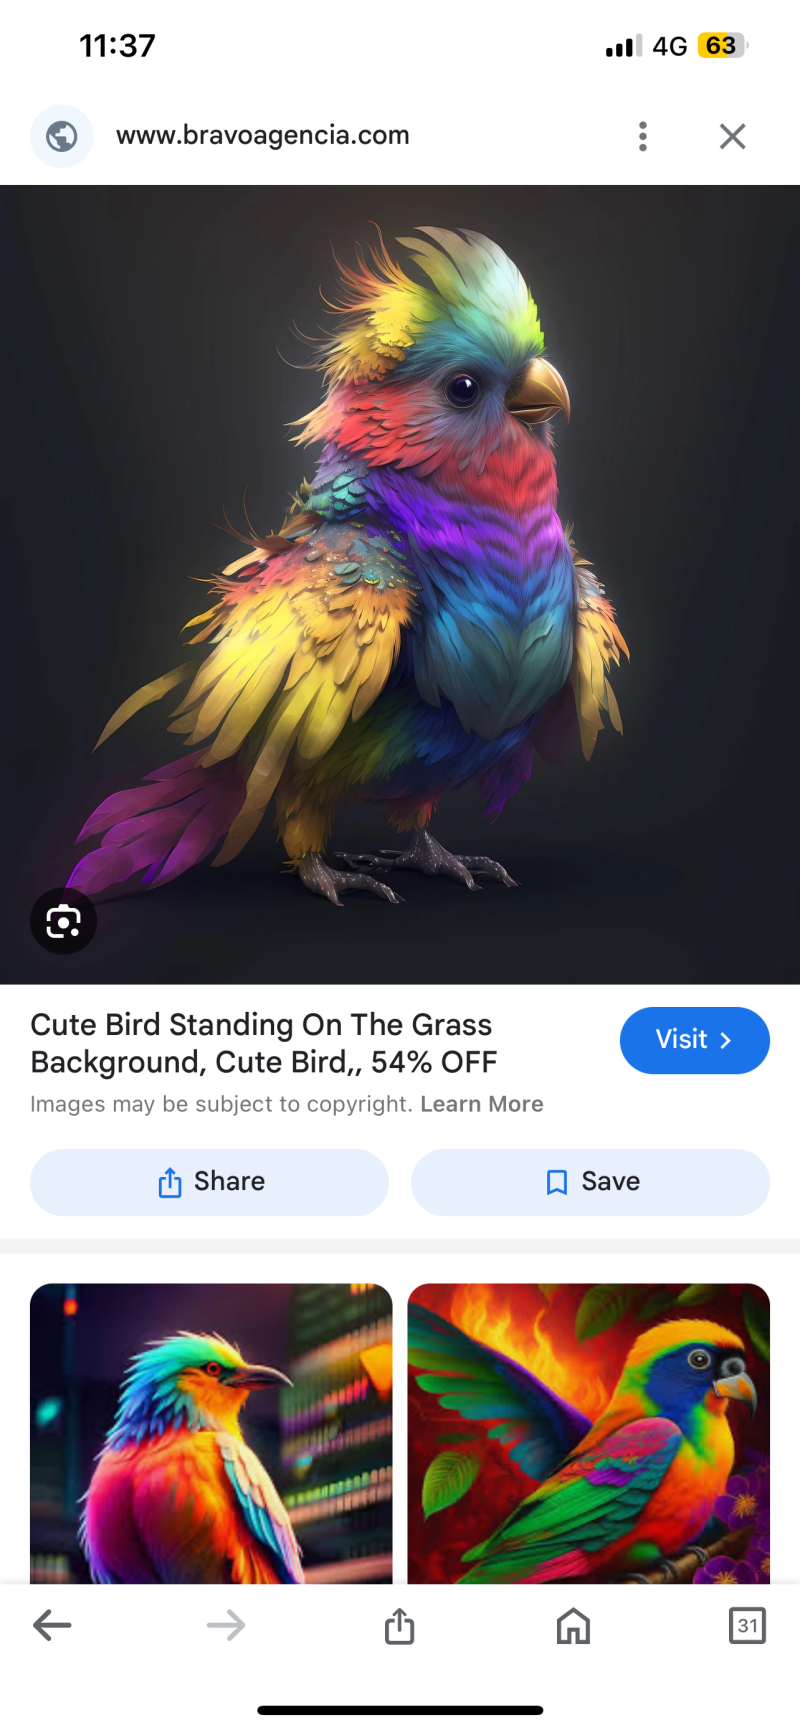The width and height of the screenshot is (800, 1730).
Task: Tap the main rainbow bird image
Action: click(x=400, y=585)
